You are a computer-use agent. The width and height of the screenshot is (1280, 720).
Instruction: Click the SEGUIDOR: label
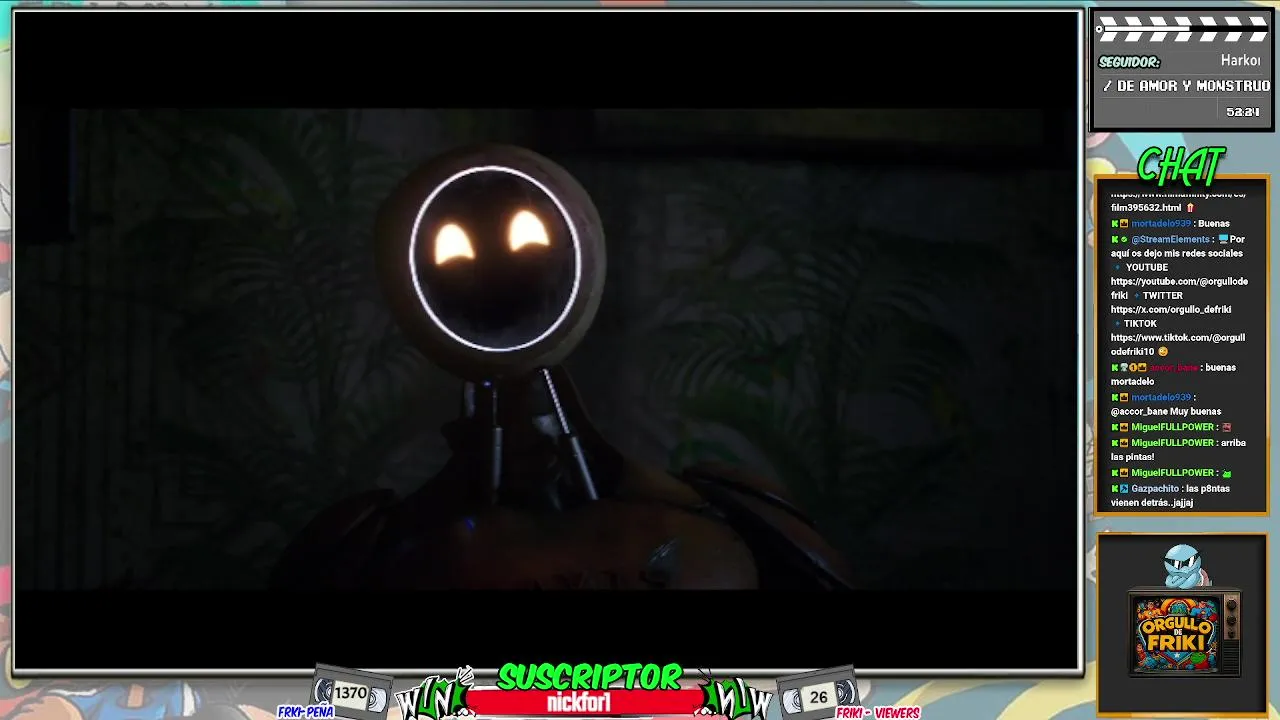coord(1129,62)
